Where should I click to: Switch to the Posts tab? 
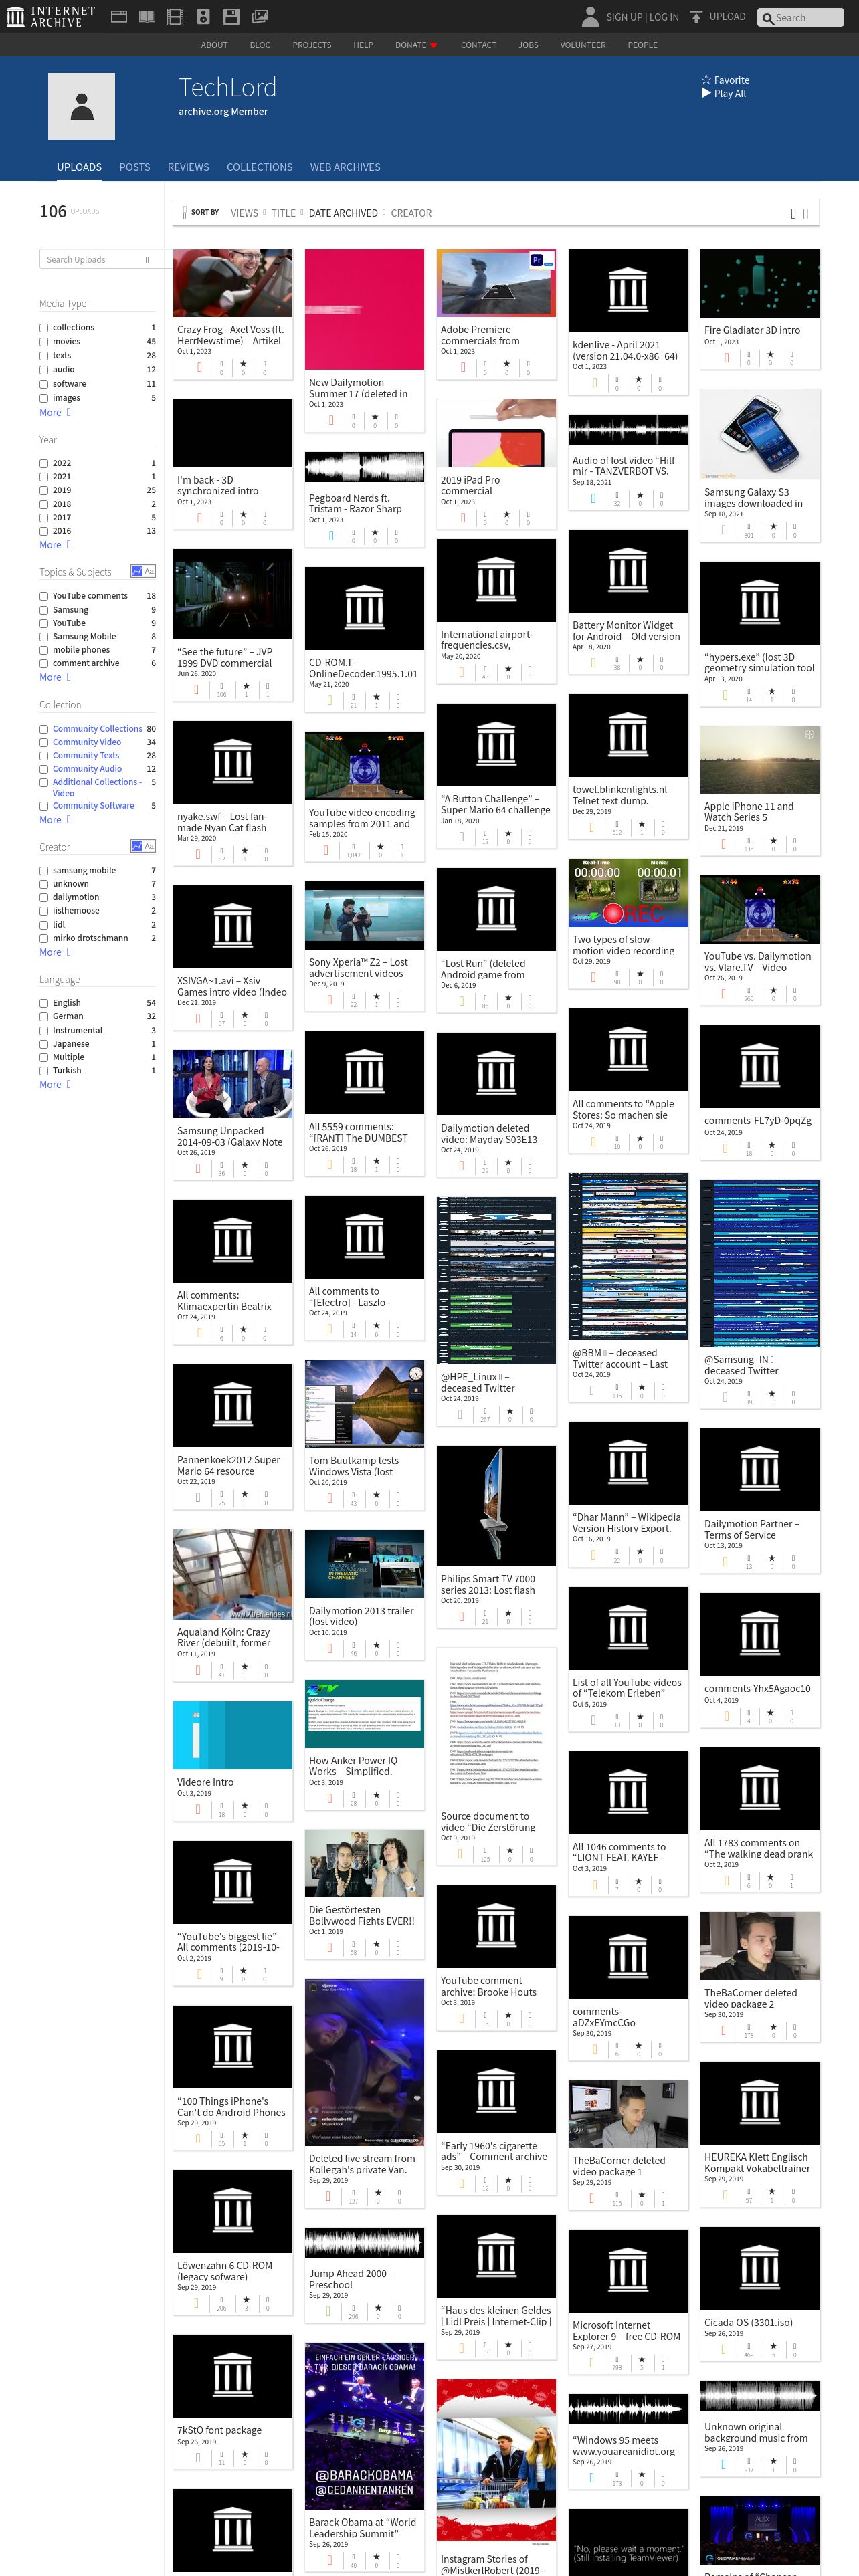(x=134, y=167)
